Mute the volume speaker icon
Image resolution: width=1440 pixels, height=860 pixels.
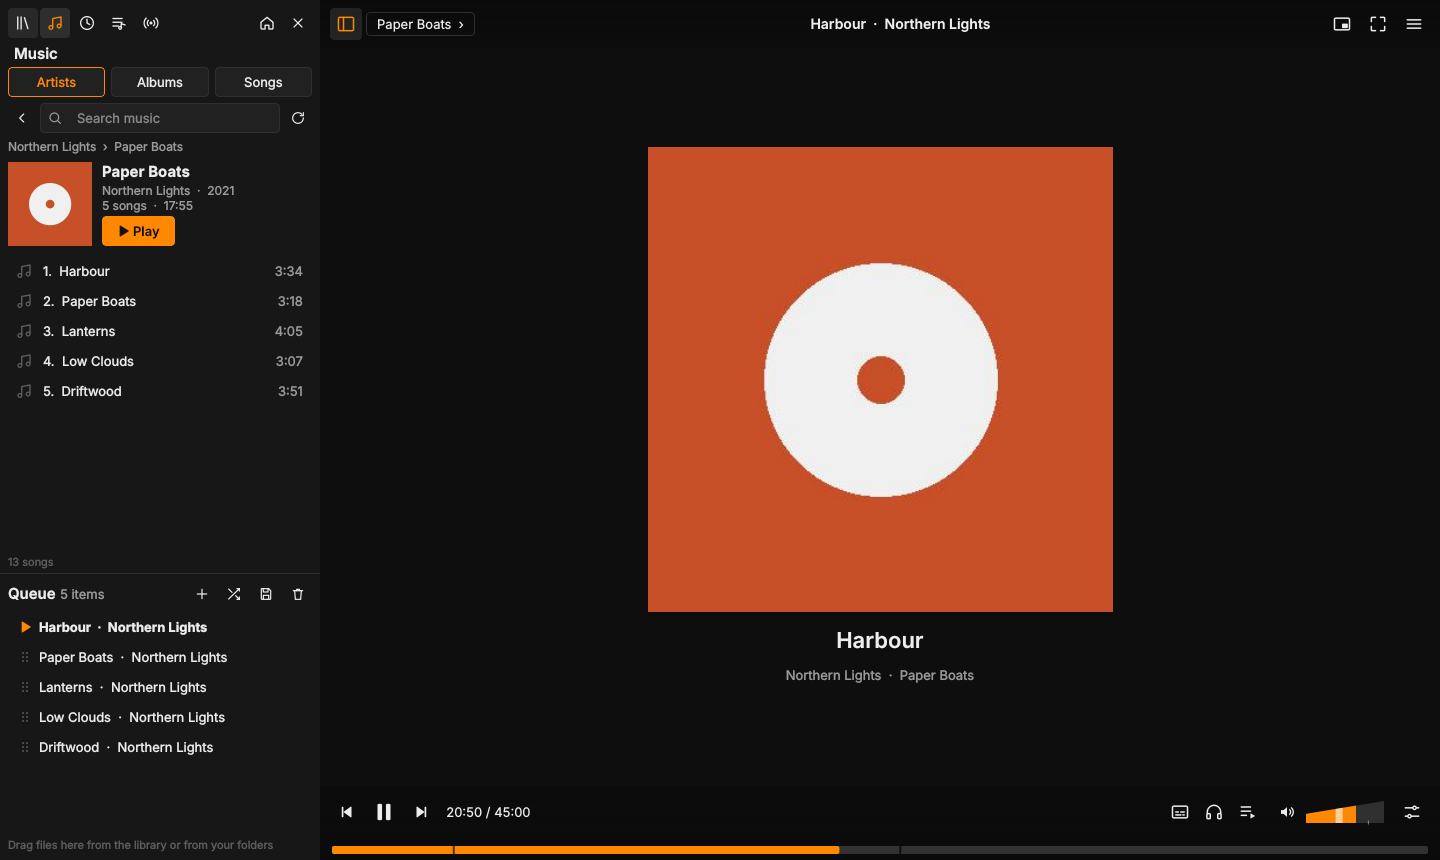click(x=1287, y=812)
